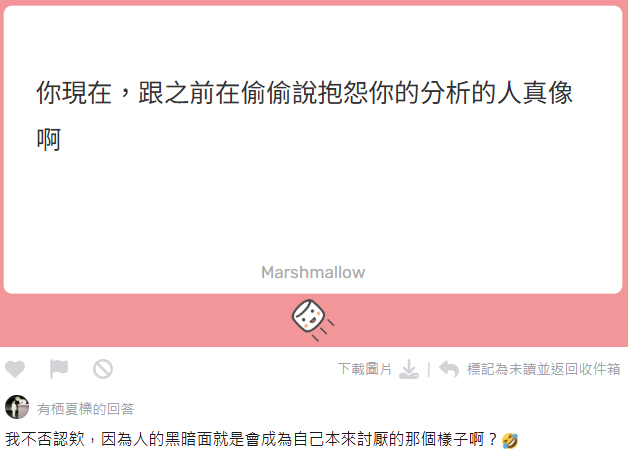Click the 啊 character on the second line
The height and width of the screenshot is (466, 628).
pos(49,139)
